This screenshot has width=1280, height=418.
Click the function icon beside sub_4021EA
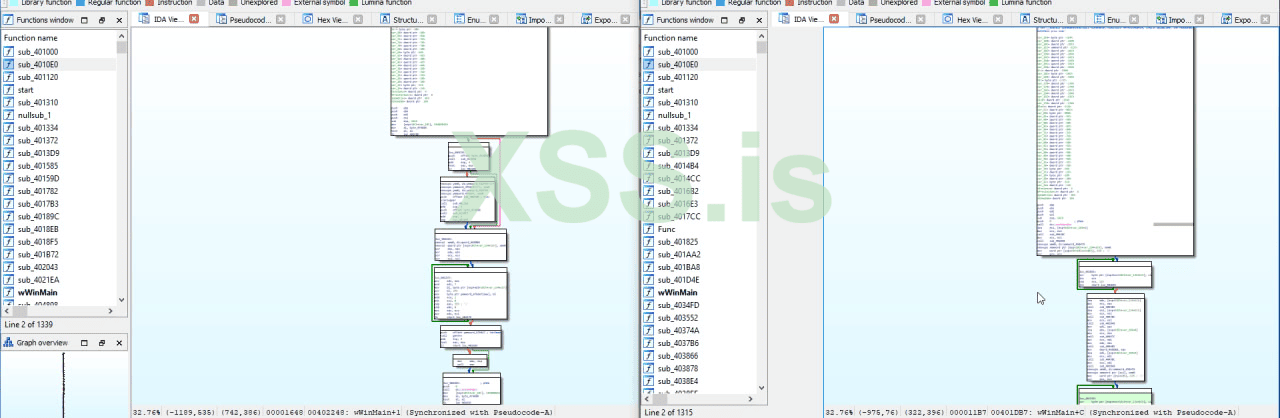click(9, 280)
